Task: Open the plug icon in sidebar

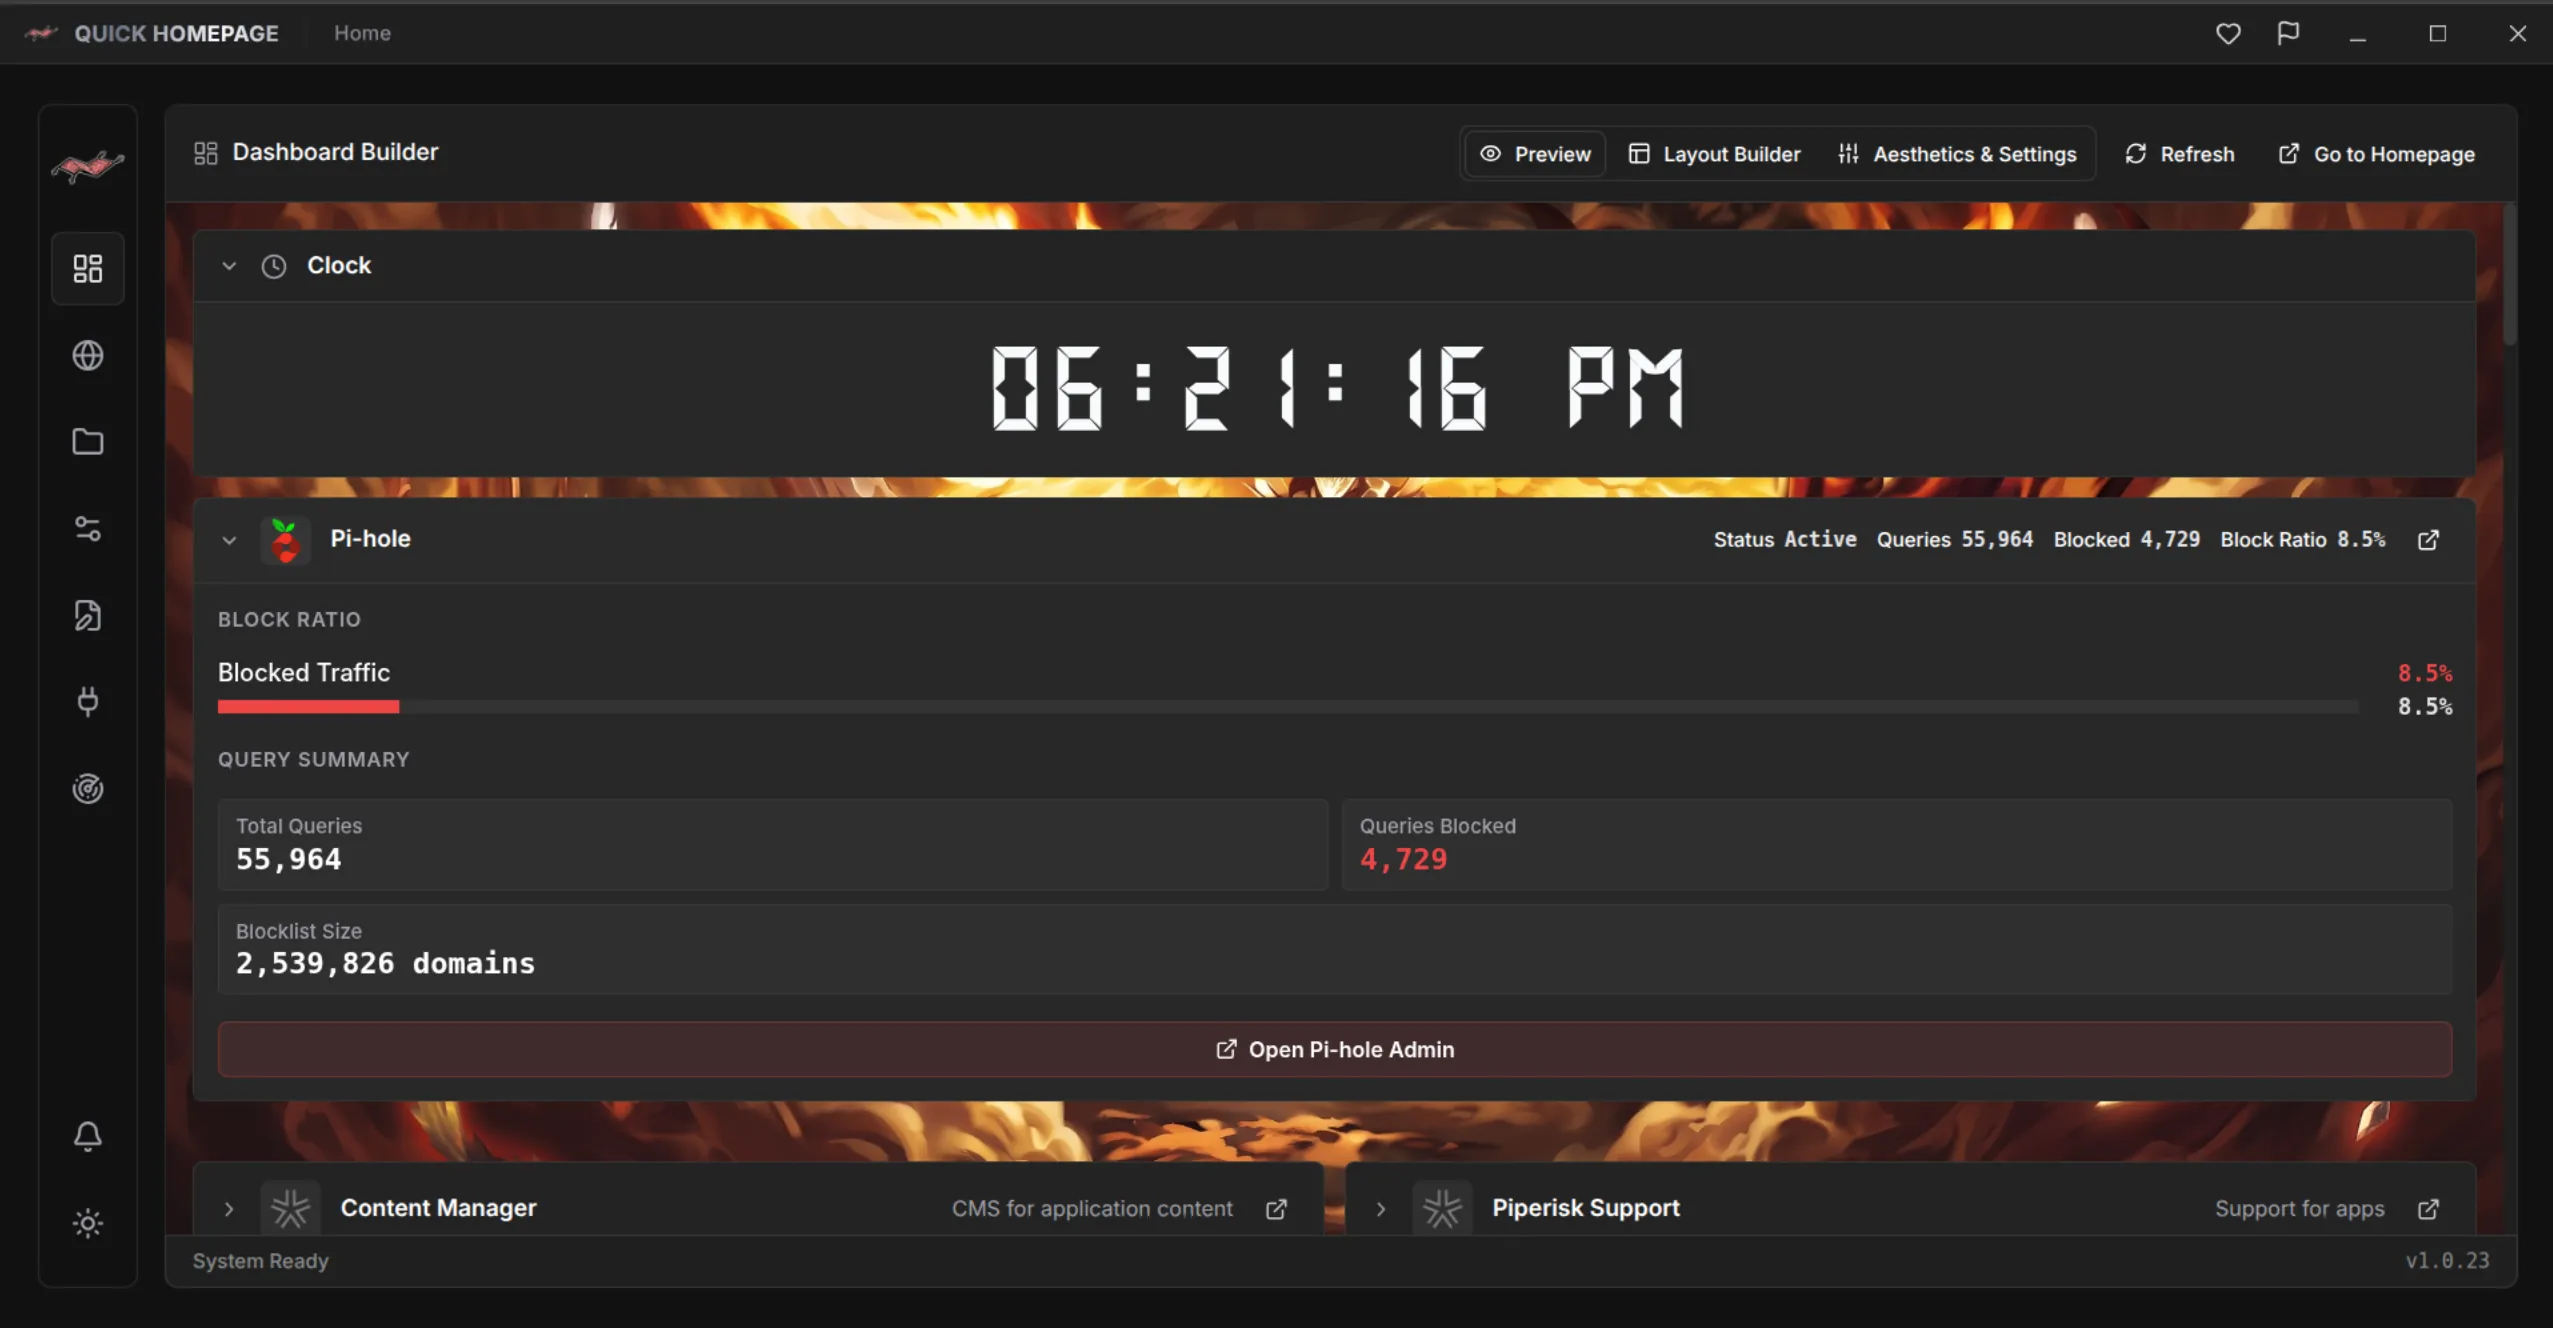Action: tap(88, 702)
